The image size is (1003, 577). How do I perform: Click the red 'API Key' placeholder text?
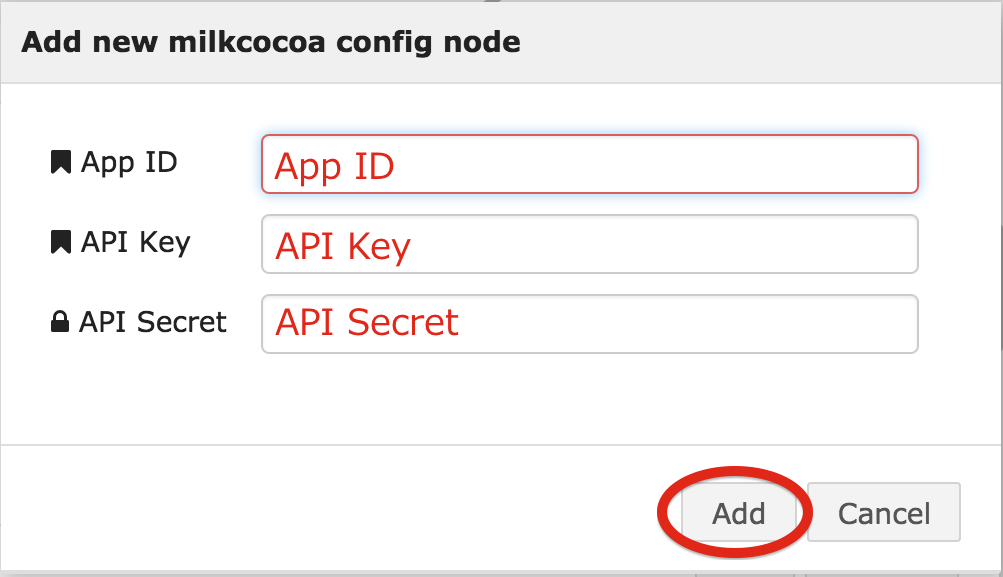tap(343, 246)
